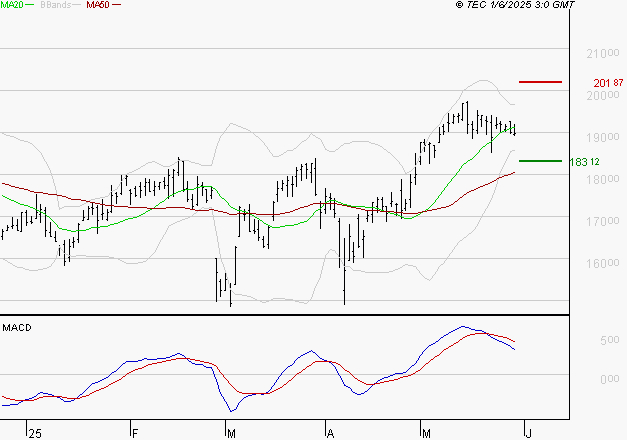Image resolution: width=627 pixels, height=440 pixels.
Task: Click the A April marker on time axis
Action: tap(330, 434)
